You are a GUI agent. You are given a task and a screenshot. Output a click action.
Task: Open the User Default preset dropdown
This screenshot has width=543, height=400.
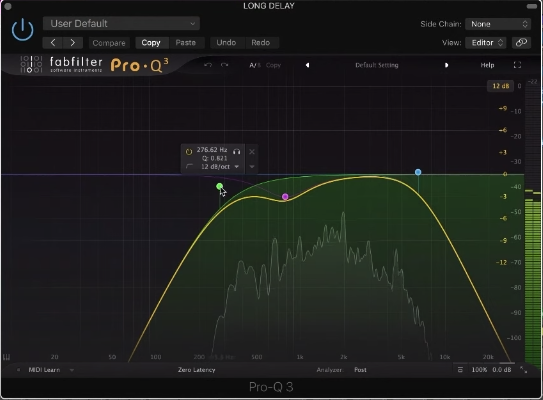click(x=121, y=24)
